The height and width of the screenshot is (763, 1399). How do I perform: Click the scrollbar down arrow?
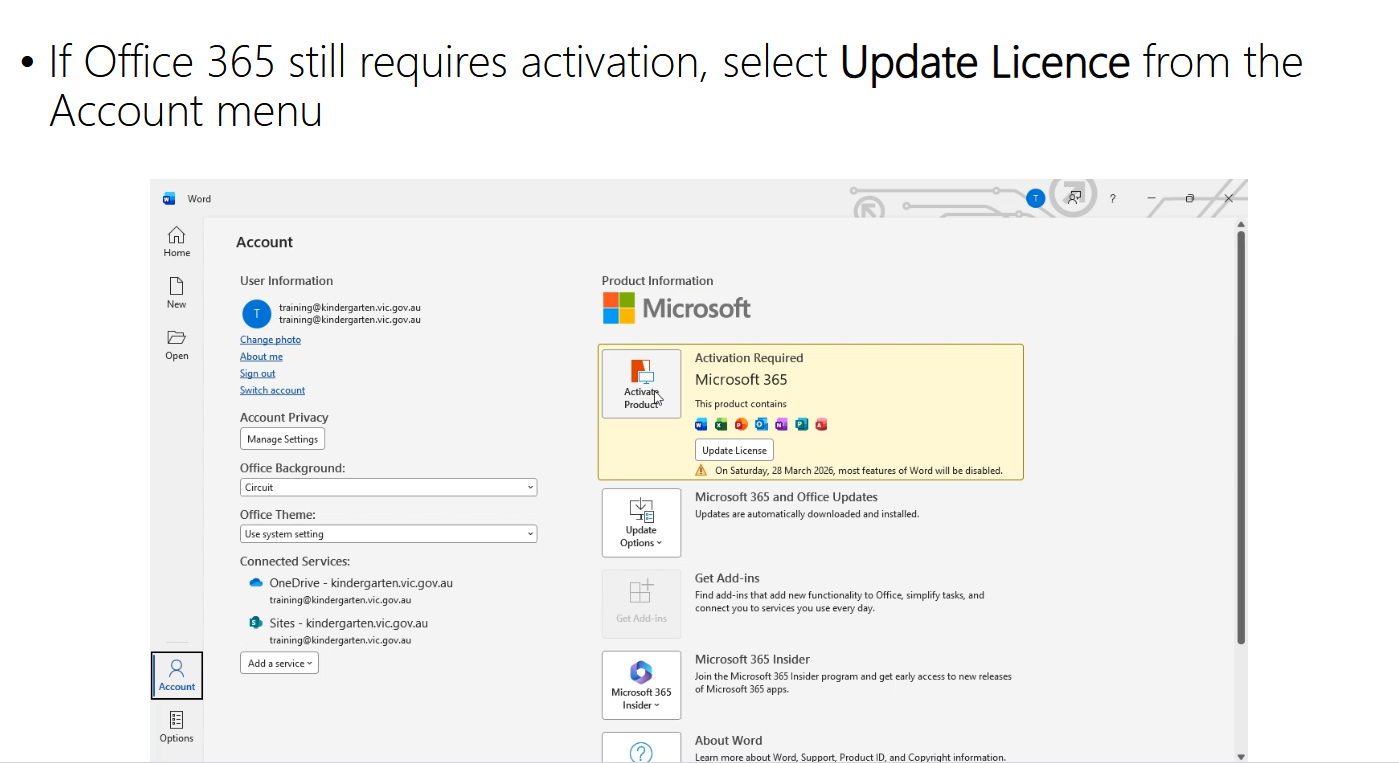click(x=1241, y=757)
